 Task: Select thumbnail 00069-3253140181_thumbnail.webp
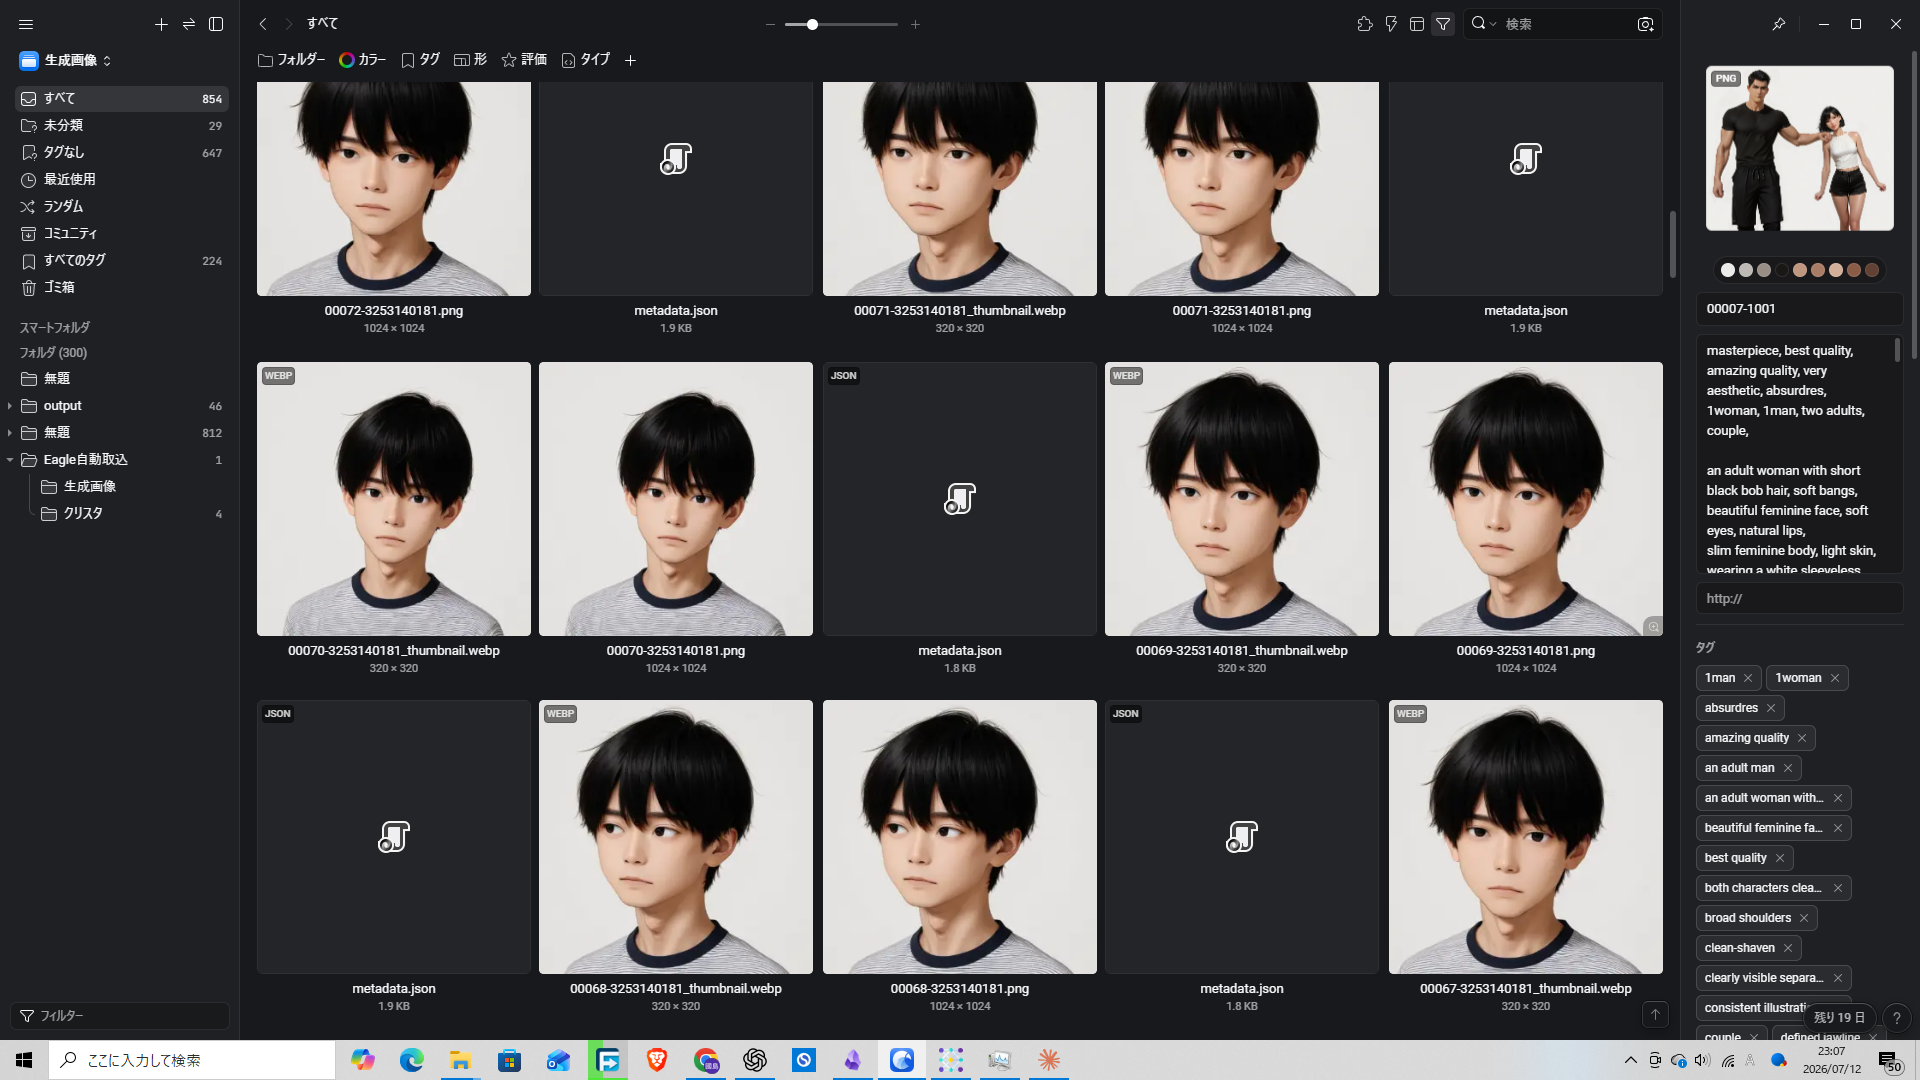[1242, 499]
